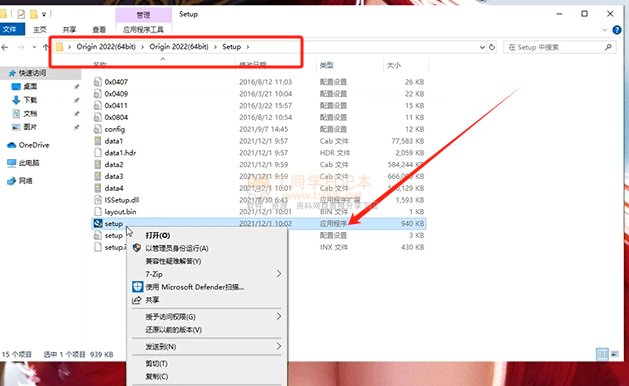Viewport: 629px width, 386px height.
Task: Open the Help question mark icon
Action: tap(617, 30)
